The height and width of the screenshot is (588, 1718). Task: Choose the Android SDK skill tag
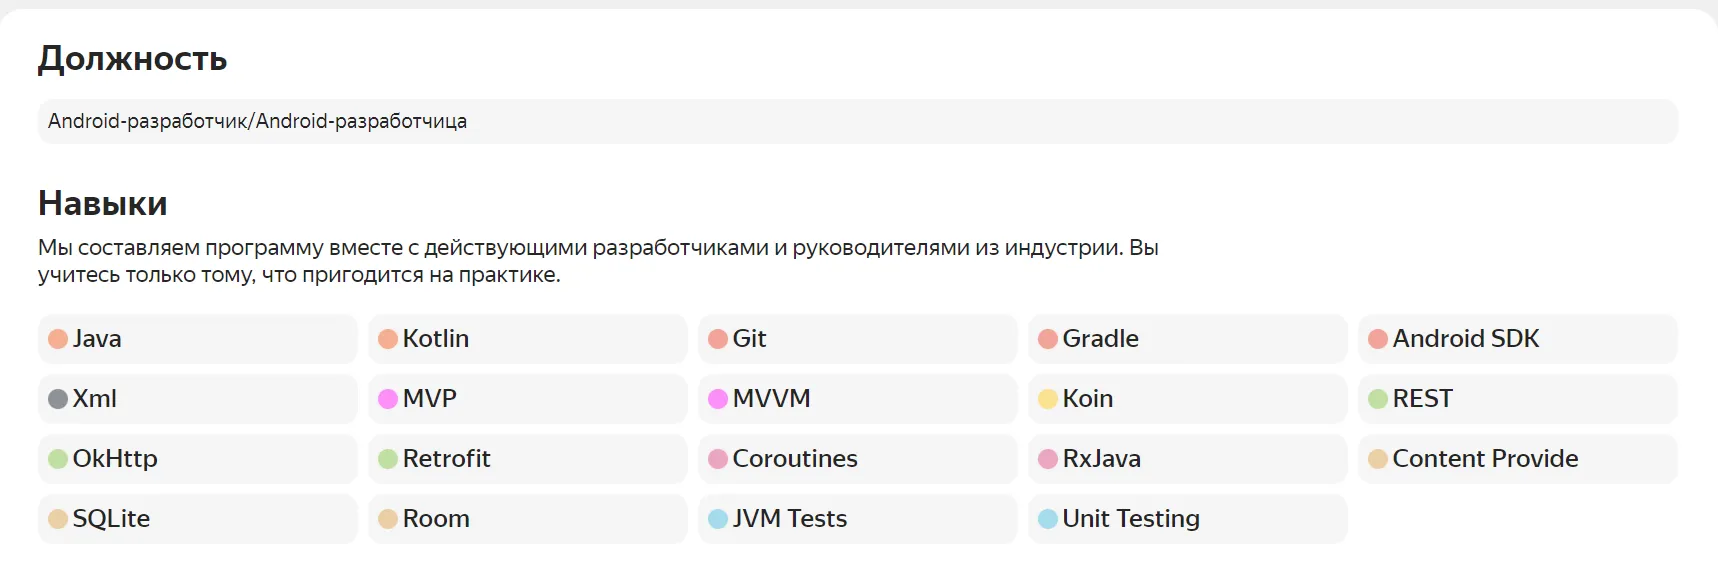pyautogui.click(x=1517, y=339)
